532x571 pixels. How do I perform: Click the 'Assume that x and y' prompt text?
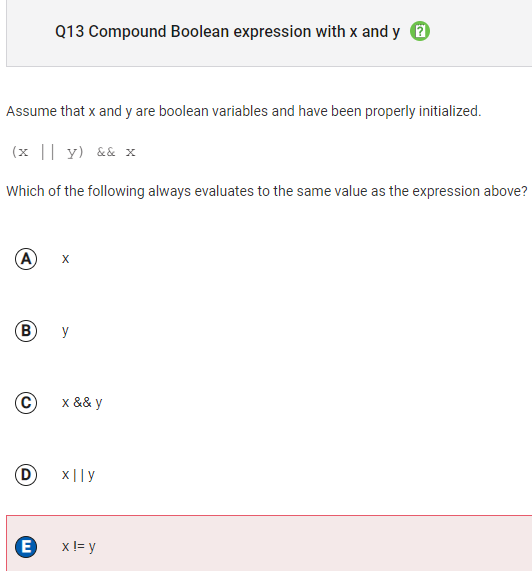244,111
